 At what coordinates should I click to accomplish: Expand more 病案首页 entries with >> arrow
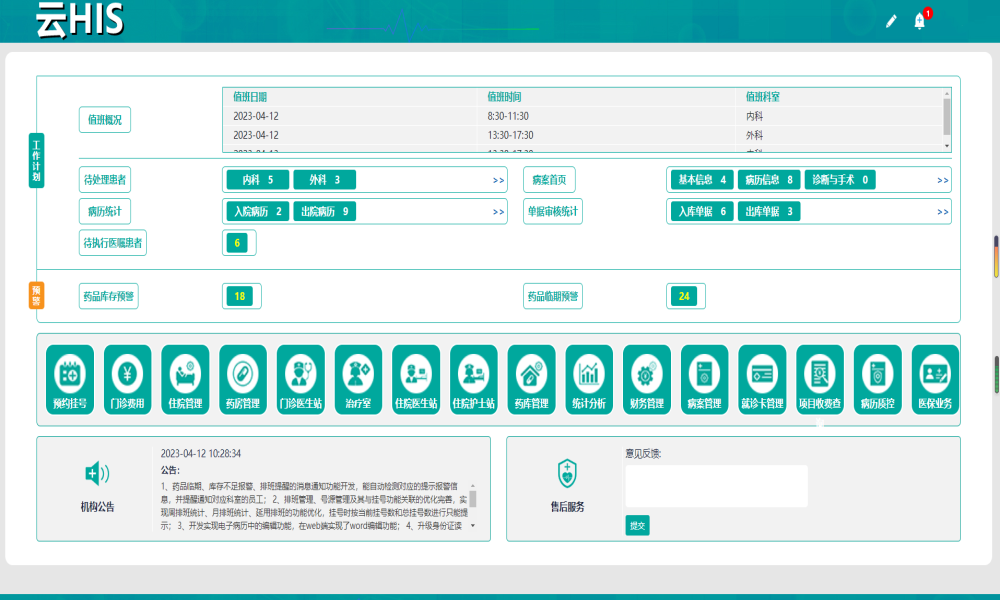(x=943, y=180)
